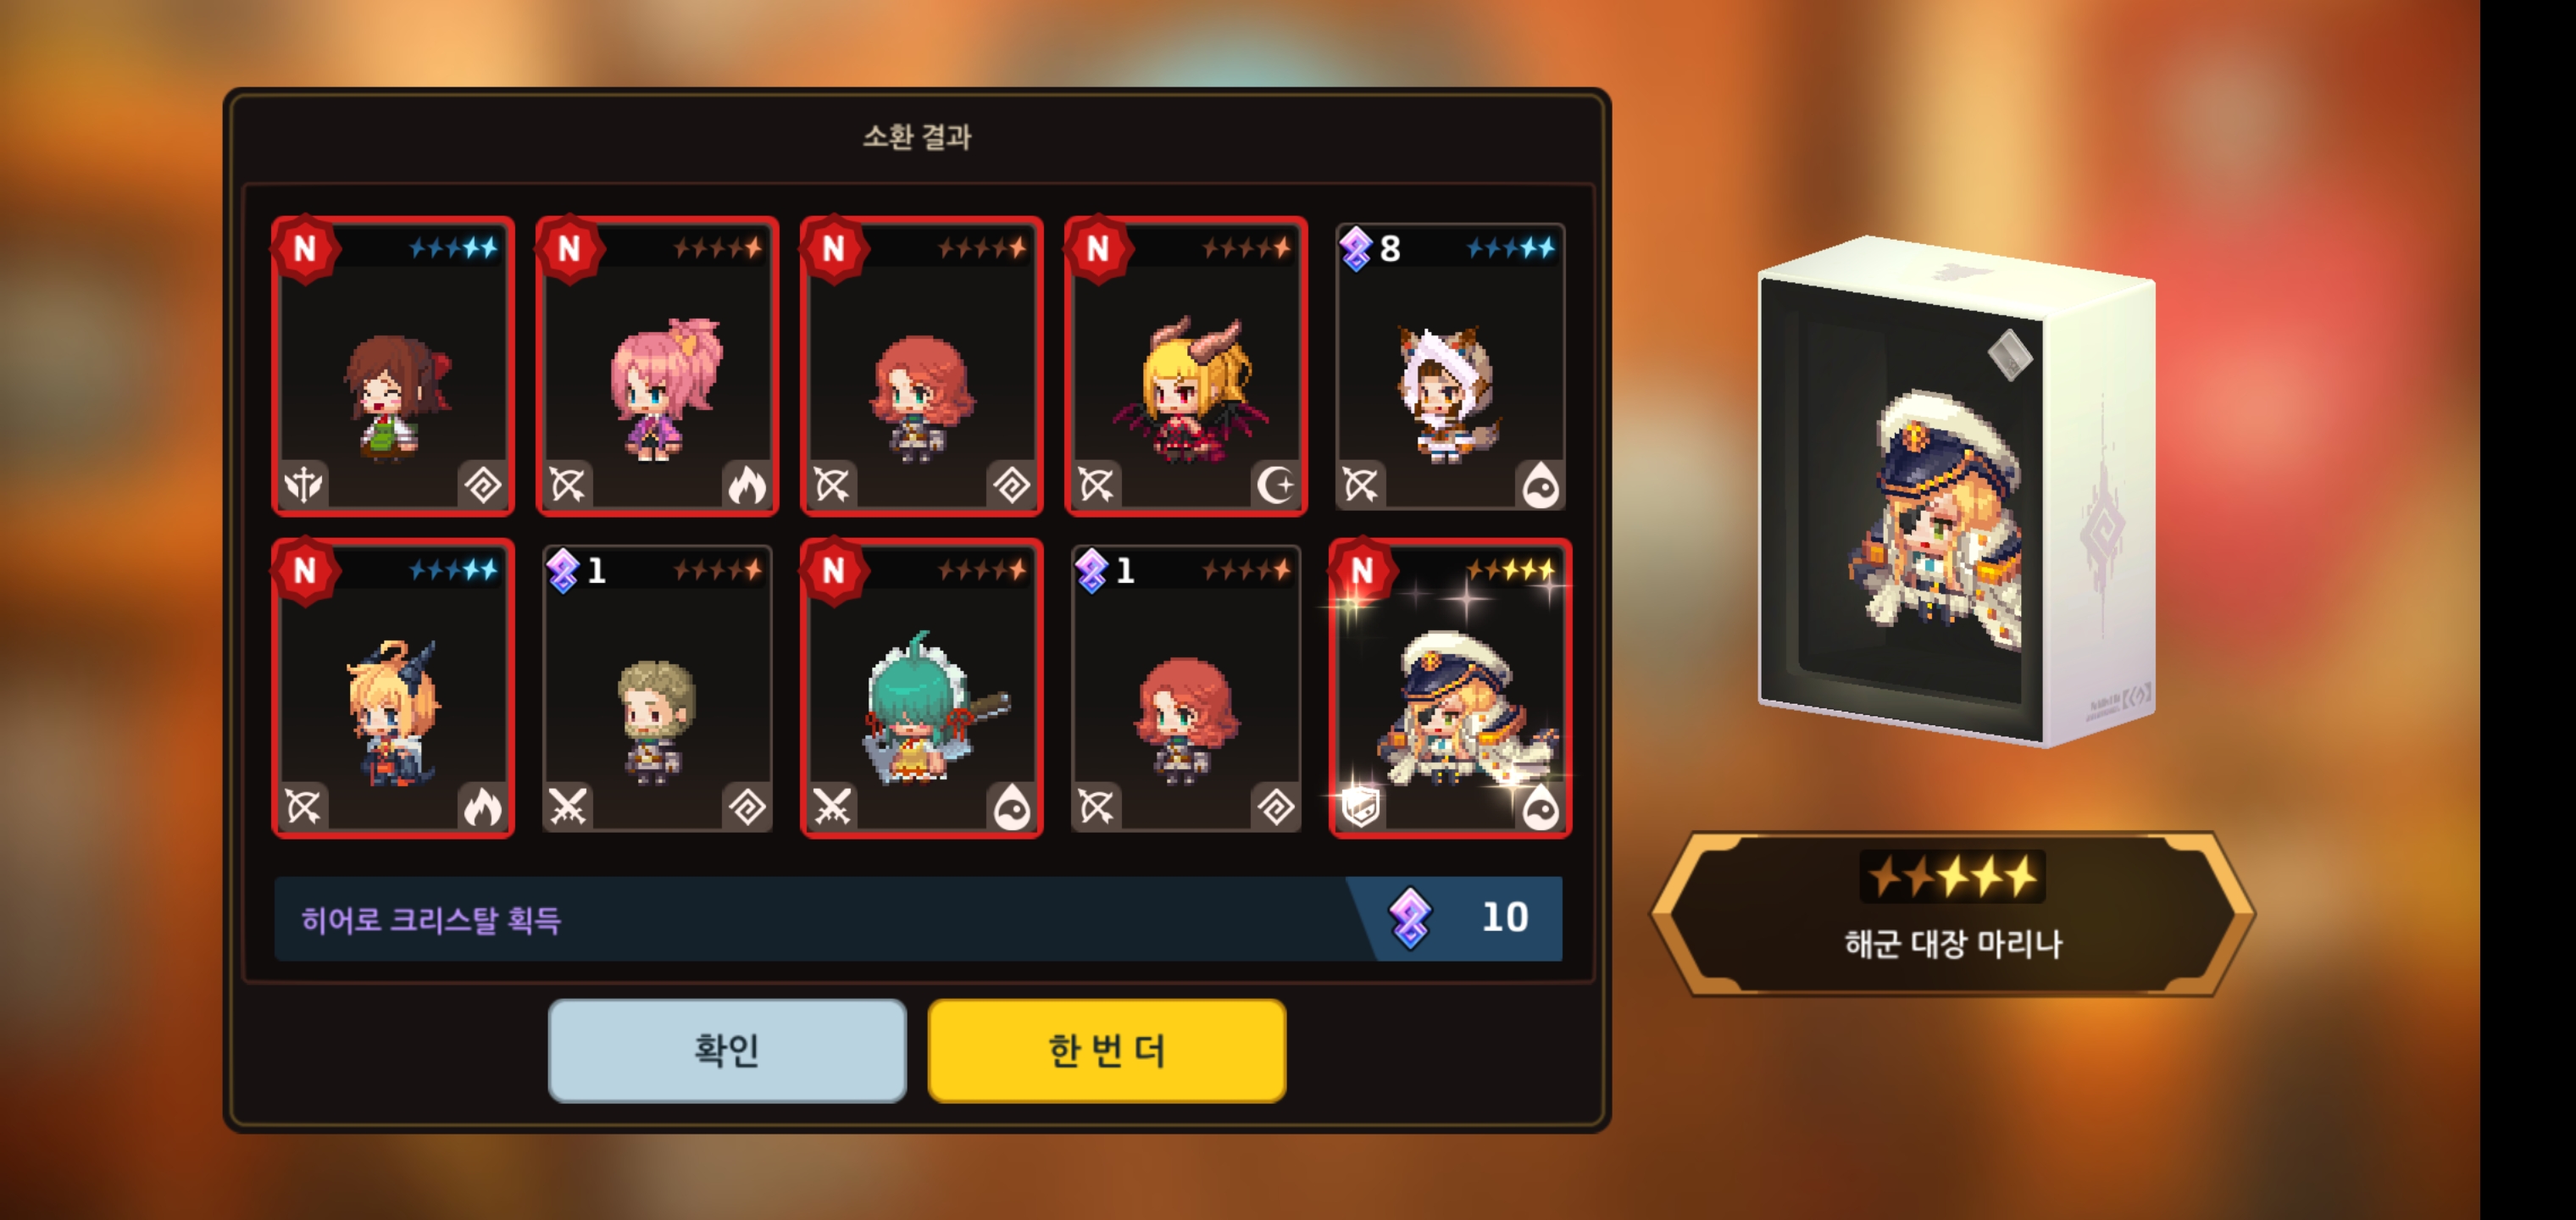Viewport: 2576px width, 1220px height.
Task: Click the large Marina figure box on right
Action: [1955, 492]
